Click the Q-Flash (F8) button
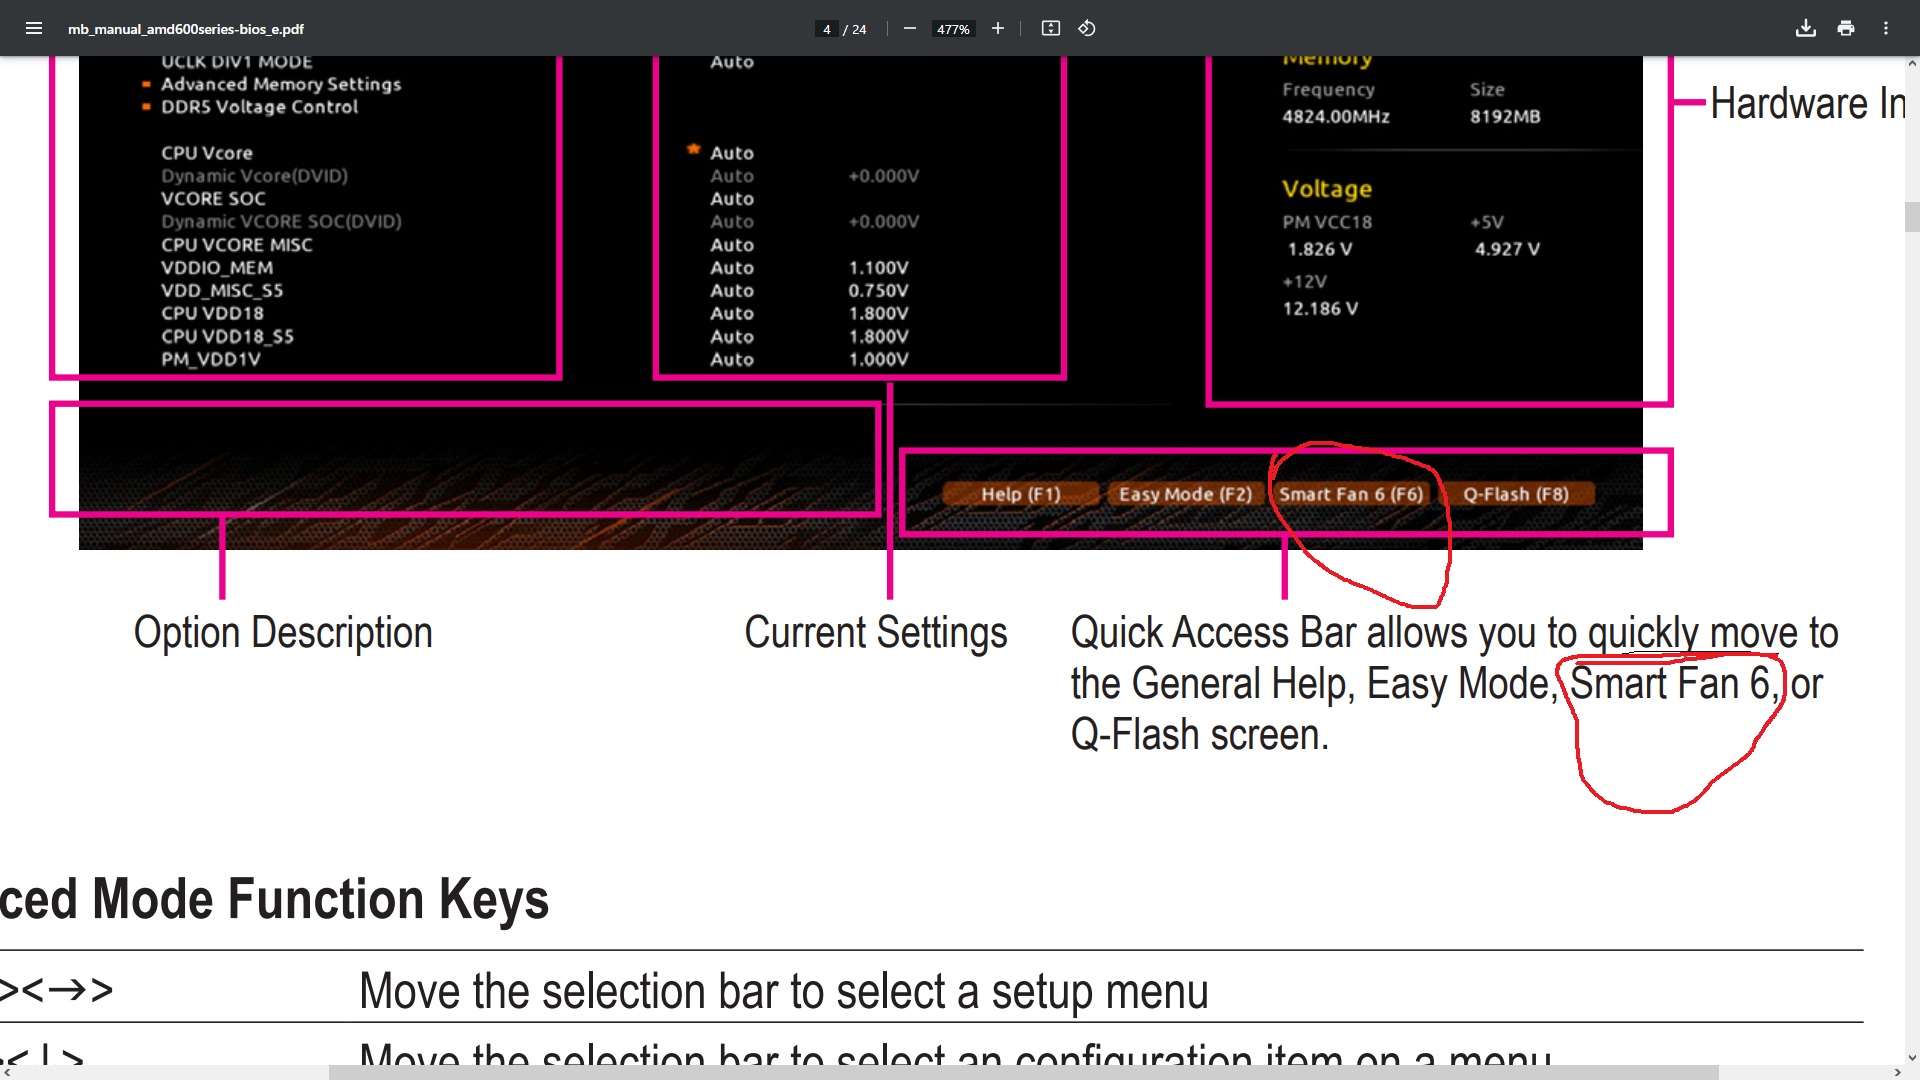Viewport: 1920px width, 1080px height. click(x=1516, y=494)
